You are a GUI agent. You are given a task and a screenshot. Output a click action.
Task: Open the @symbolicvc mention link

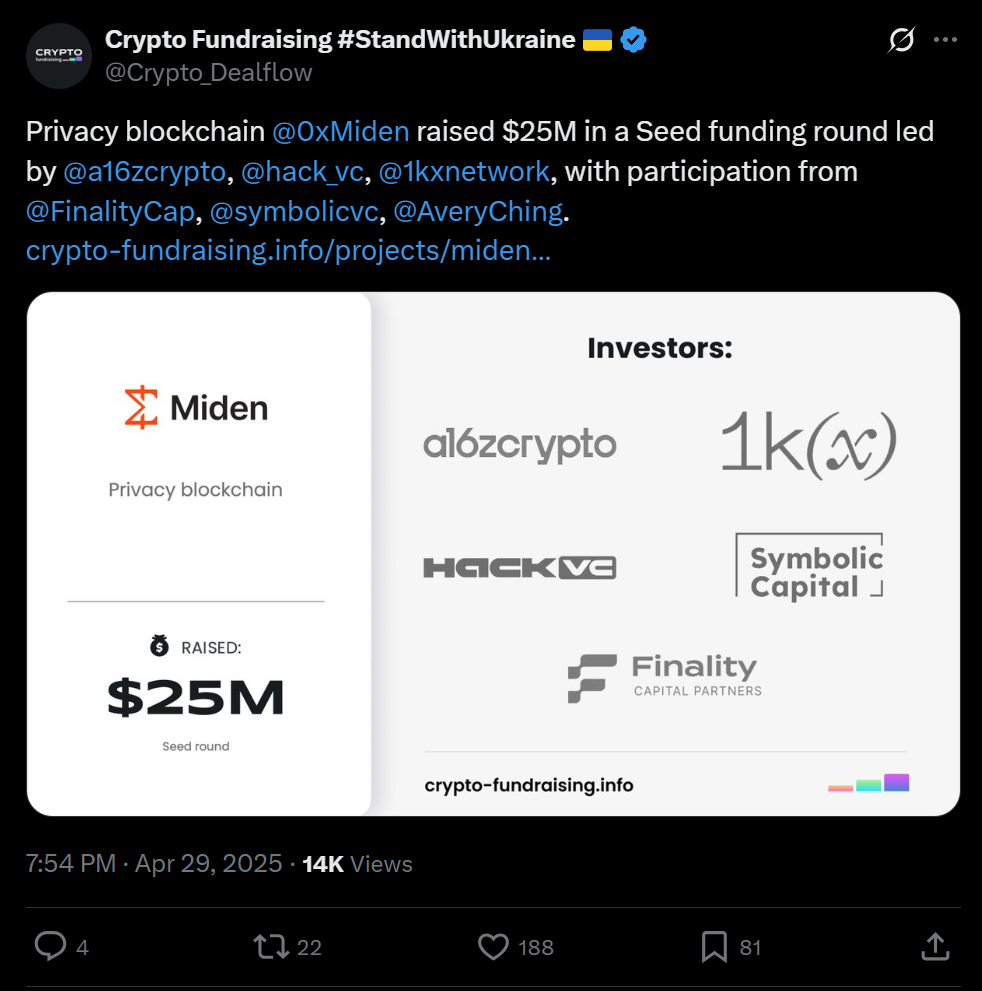tap(293, 211)
